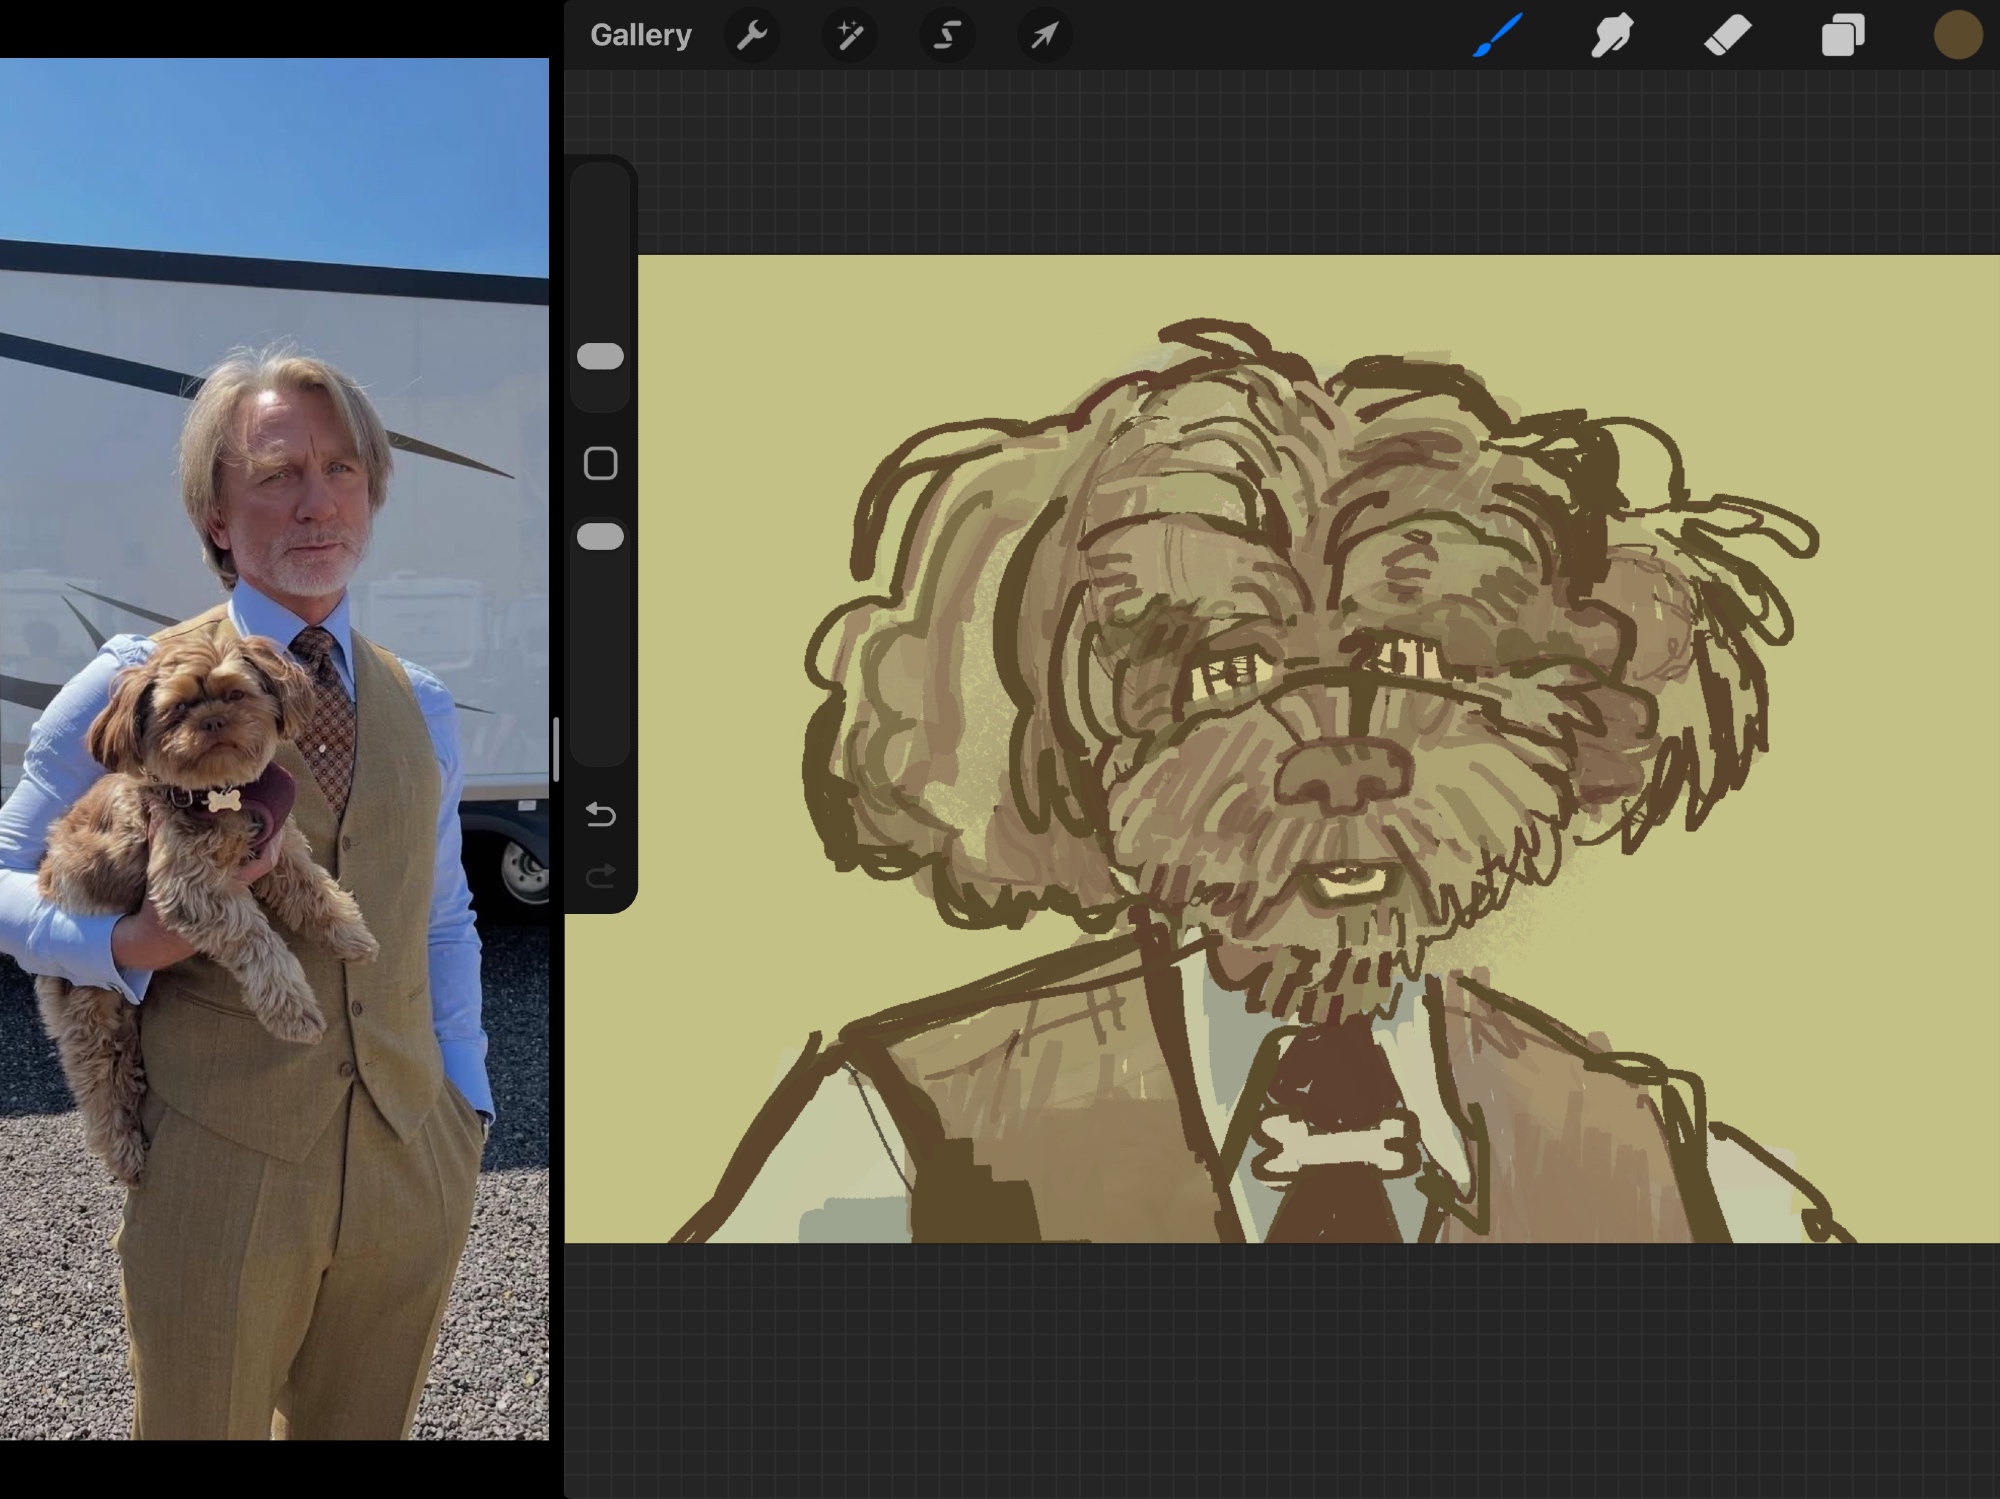Tap the reference photo of man with dog

pyautogui.click(x=274, y=748)
